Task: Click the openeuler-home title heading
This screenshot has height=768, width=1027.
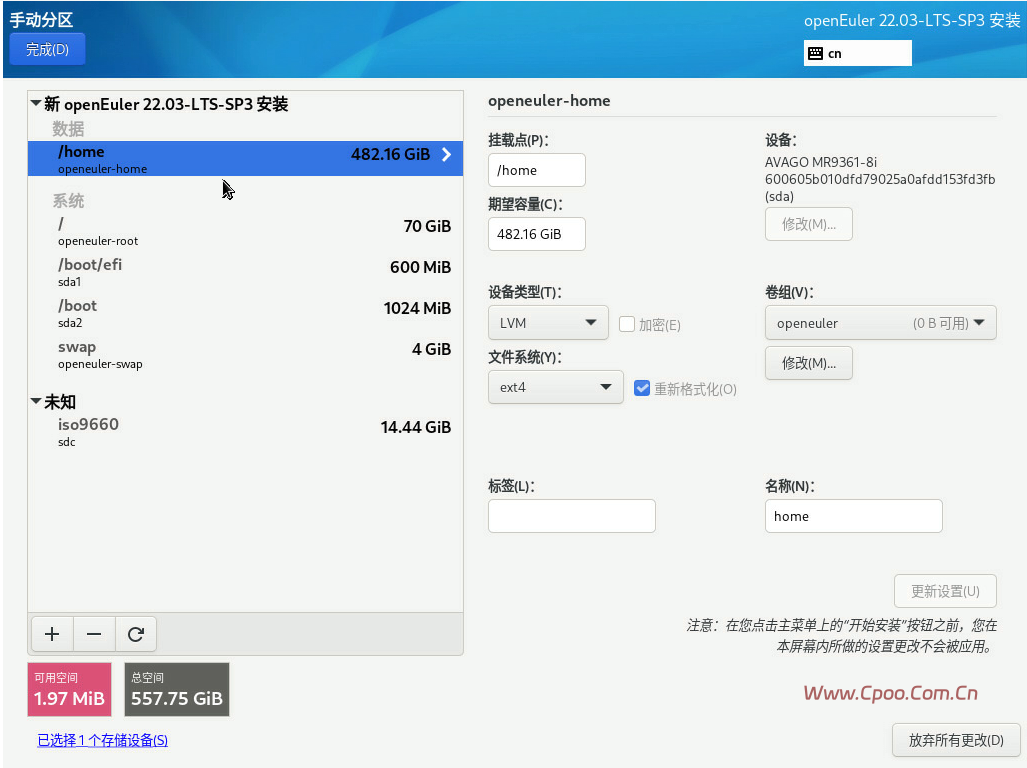Action: pos(549,101)
